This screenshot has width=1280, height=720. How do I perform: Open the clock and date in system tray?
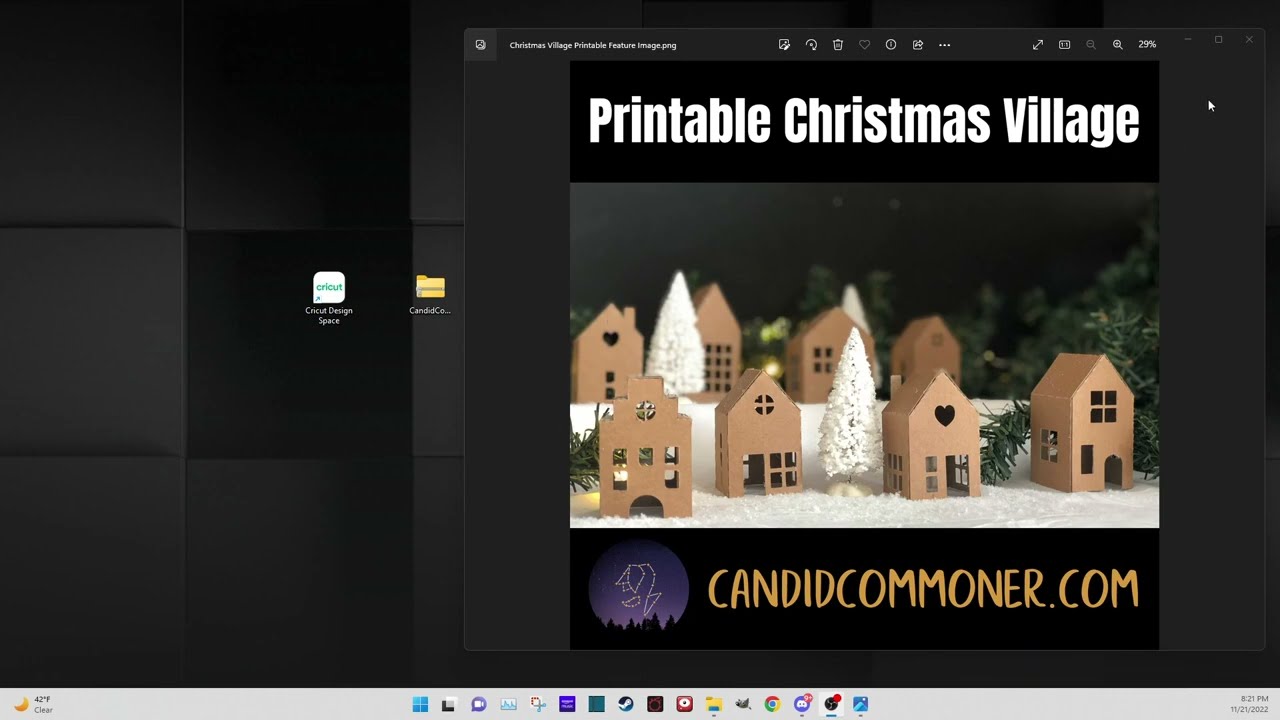(x=1249, y=704)
